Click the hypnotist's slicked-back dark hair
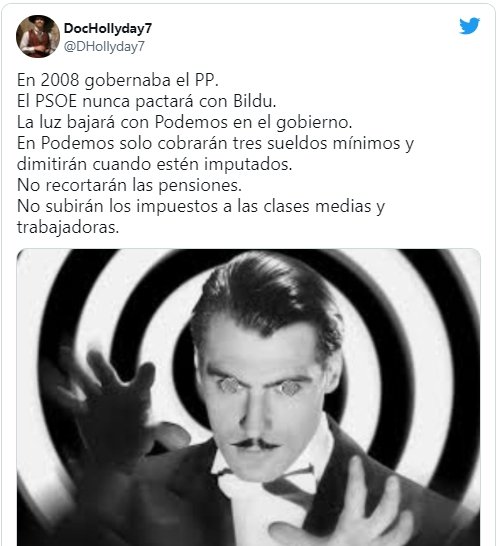Image resolution: width=498 pixels, height=546 pixels. (x=265, y=299)
